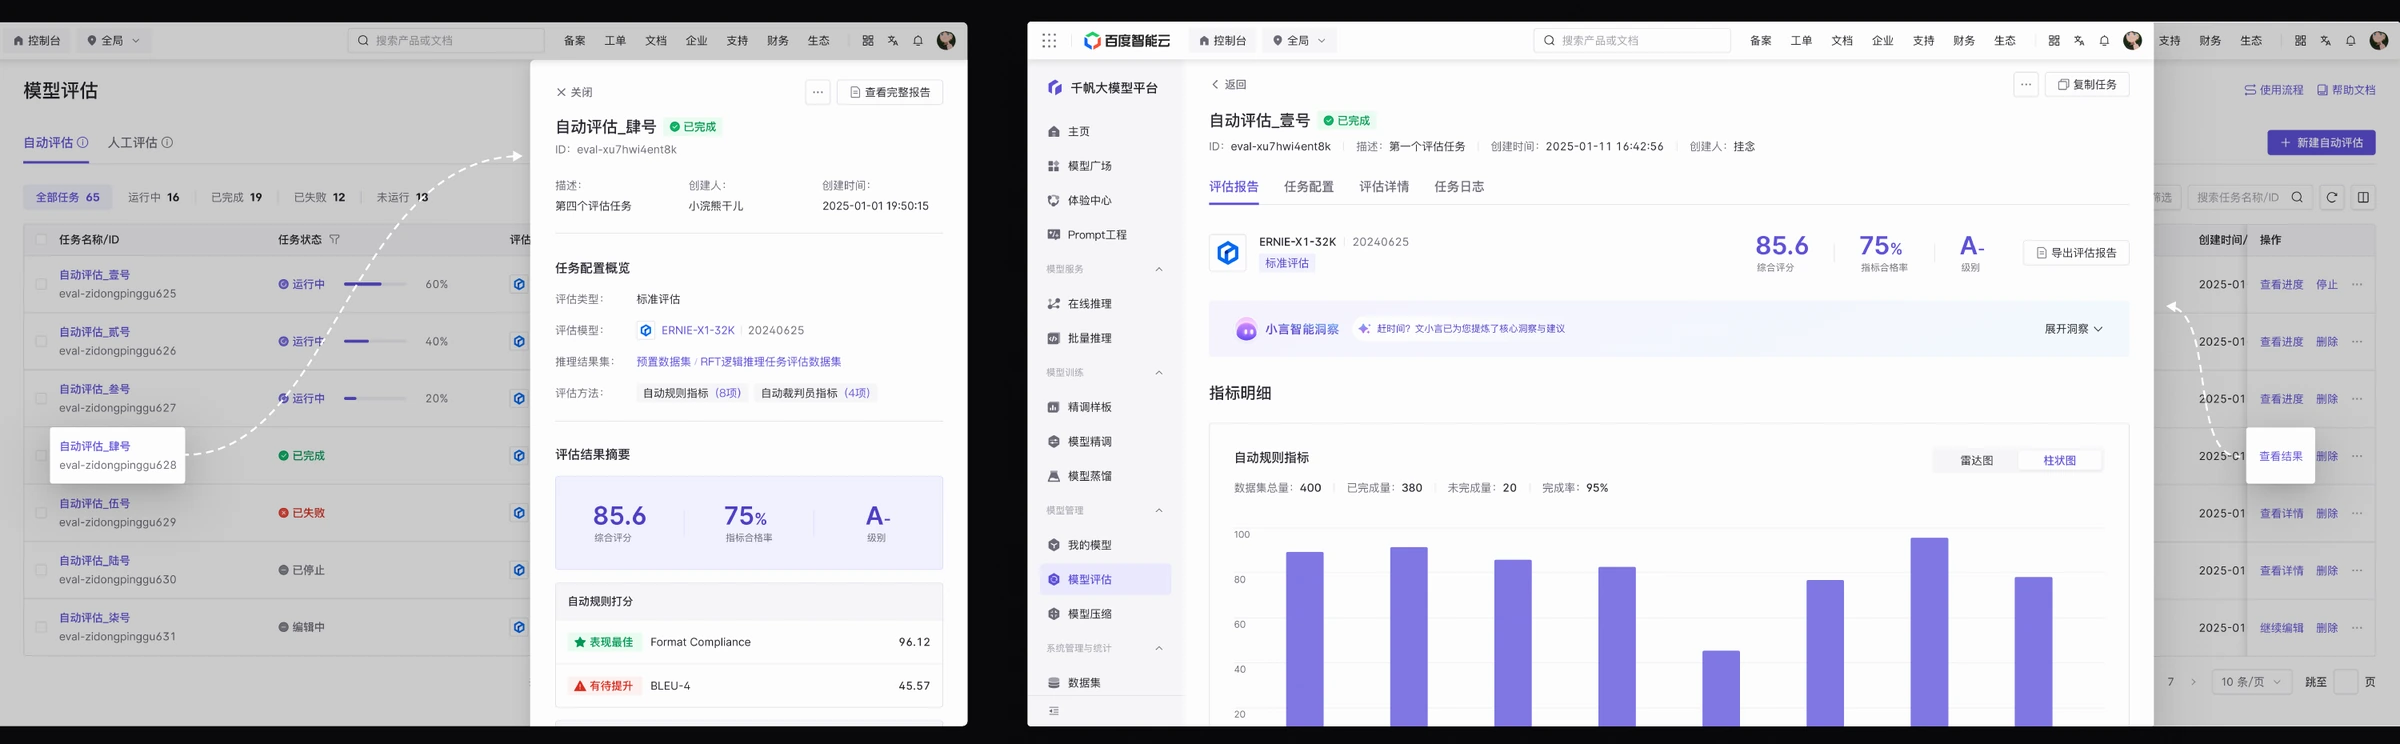Image resolution: width=2400 pixels, height=744 pixels.
Task: Click the 新建自动评估 button
Action: coord(2321,143)
